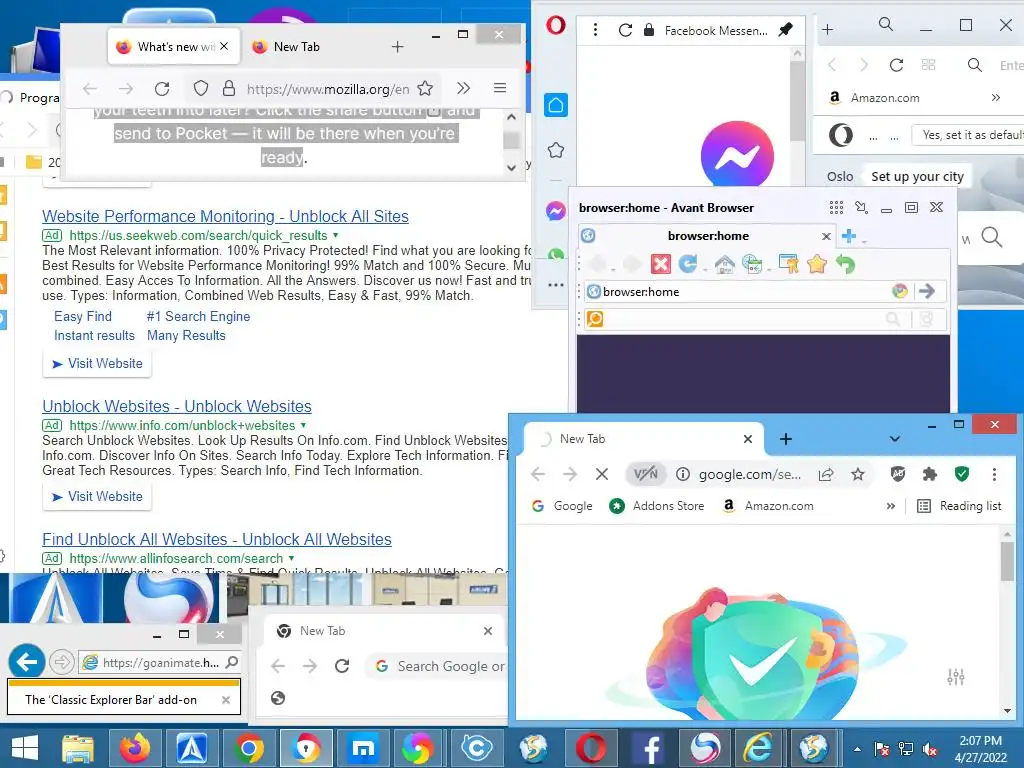Image resolution: width=1024 pixels, height=768 pixels.
Task: Open Messenger icon in Opera sidebar
Action: pyautogui.click(x=556, y=210)
